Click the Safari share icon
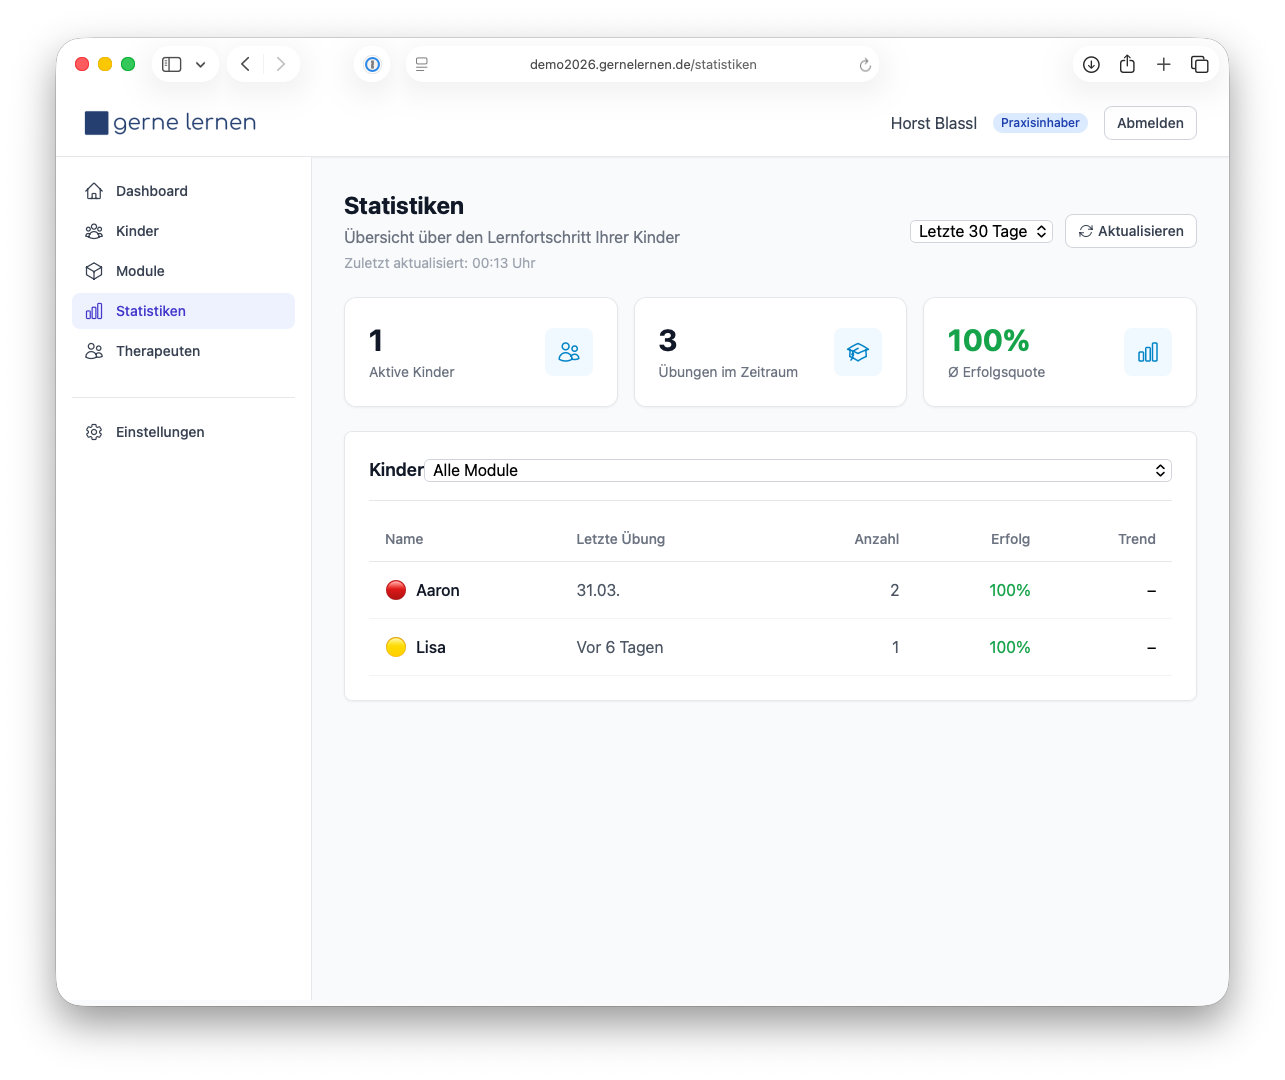The height and width of the screenshot is (1080, 1285). click(1127, 64)
